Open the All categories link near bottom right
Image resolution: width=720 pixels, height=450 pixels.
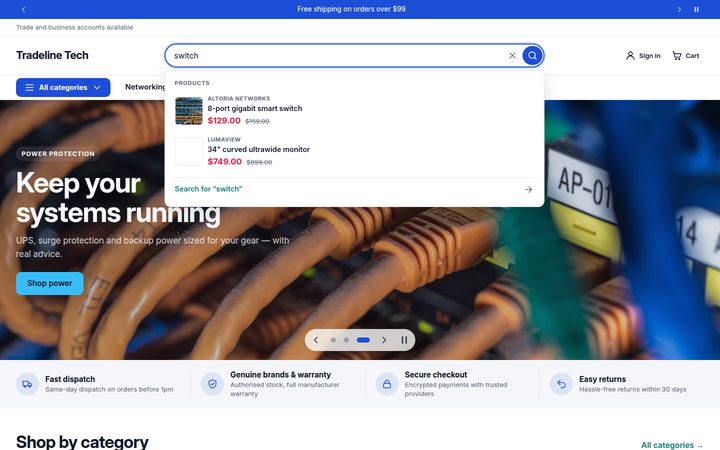point(672,445)
